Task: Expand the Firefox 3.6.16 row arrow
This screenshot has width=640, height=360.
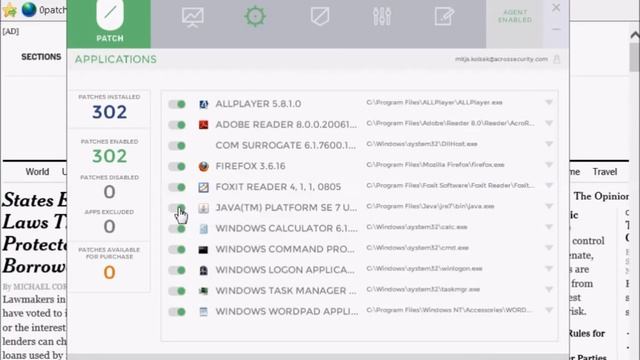Action: [549, 165]
